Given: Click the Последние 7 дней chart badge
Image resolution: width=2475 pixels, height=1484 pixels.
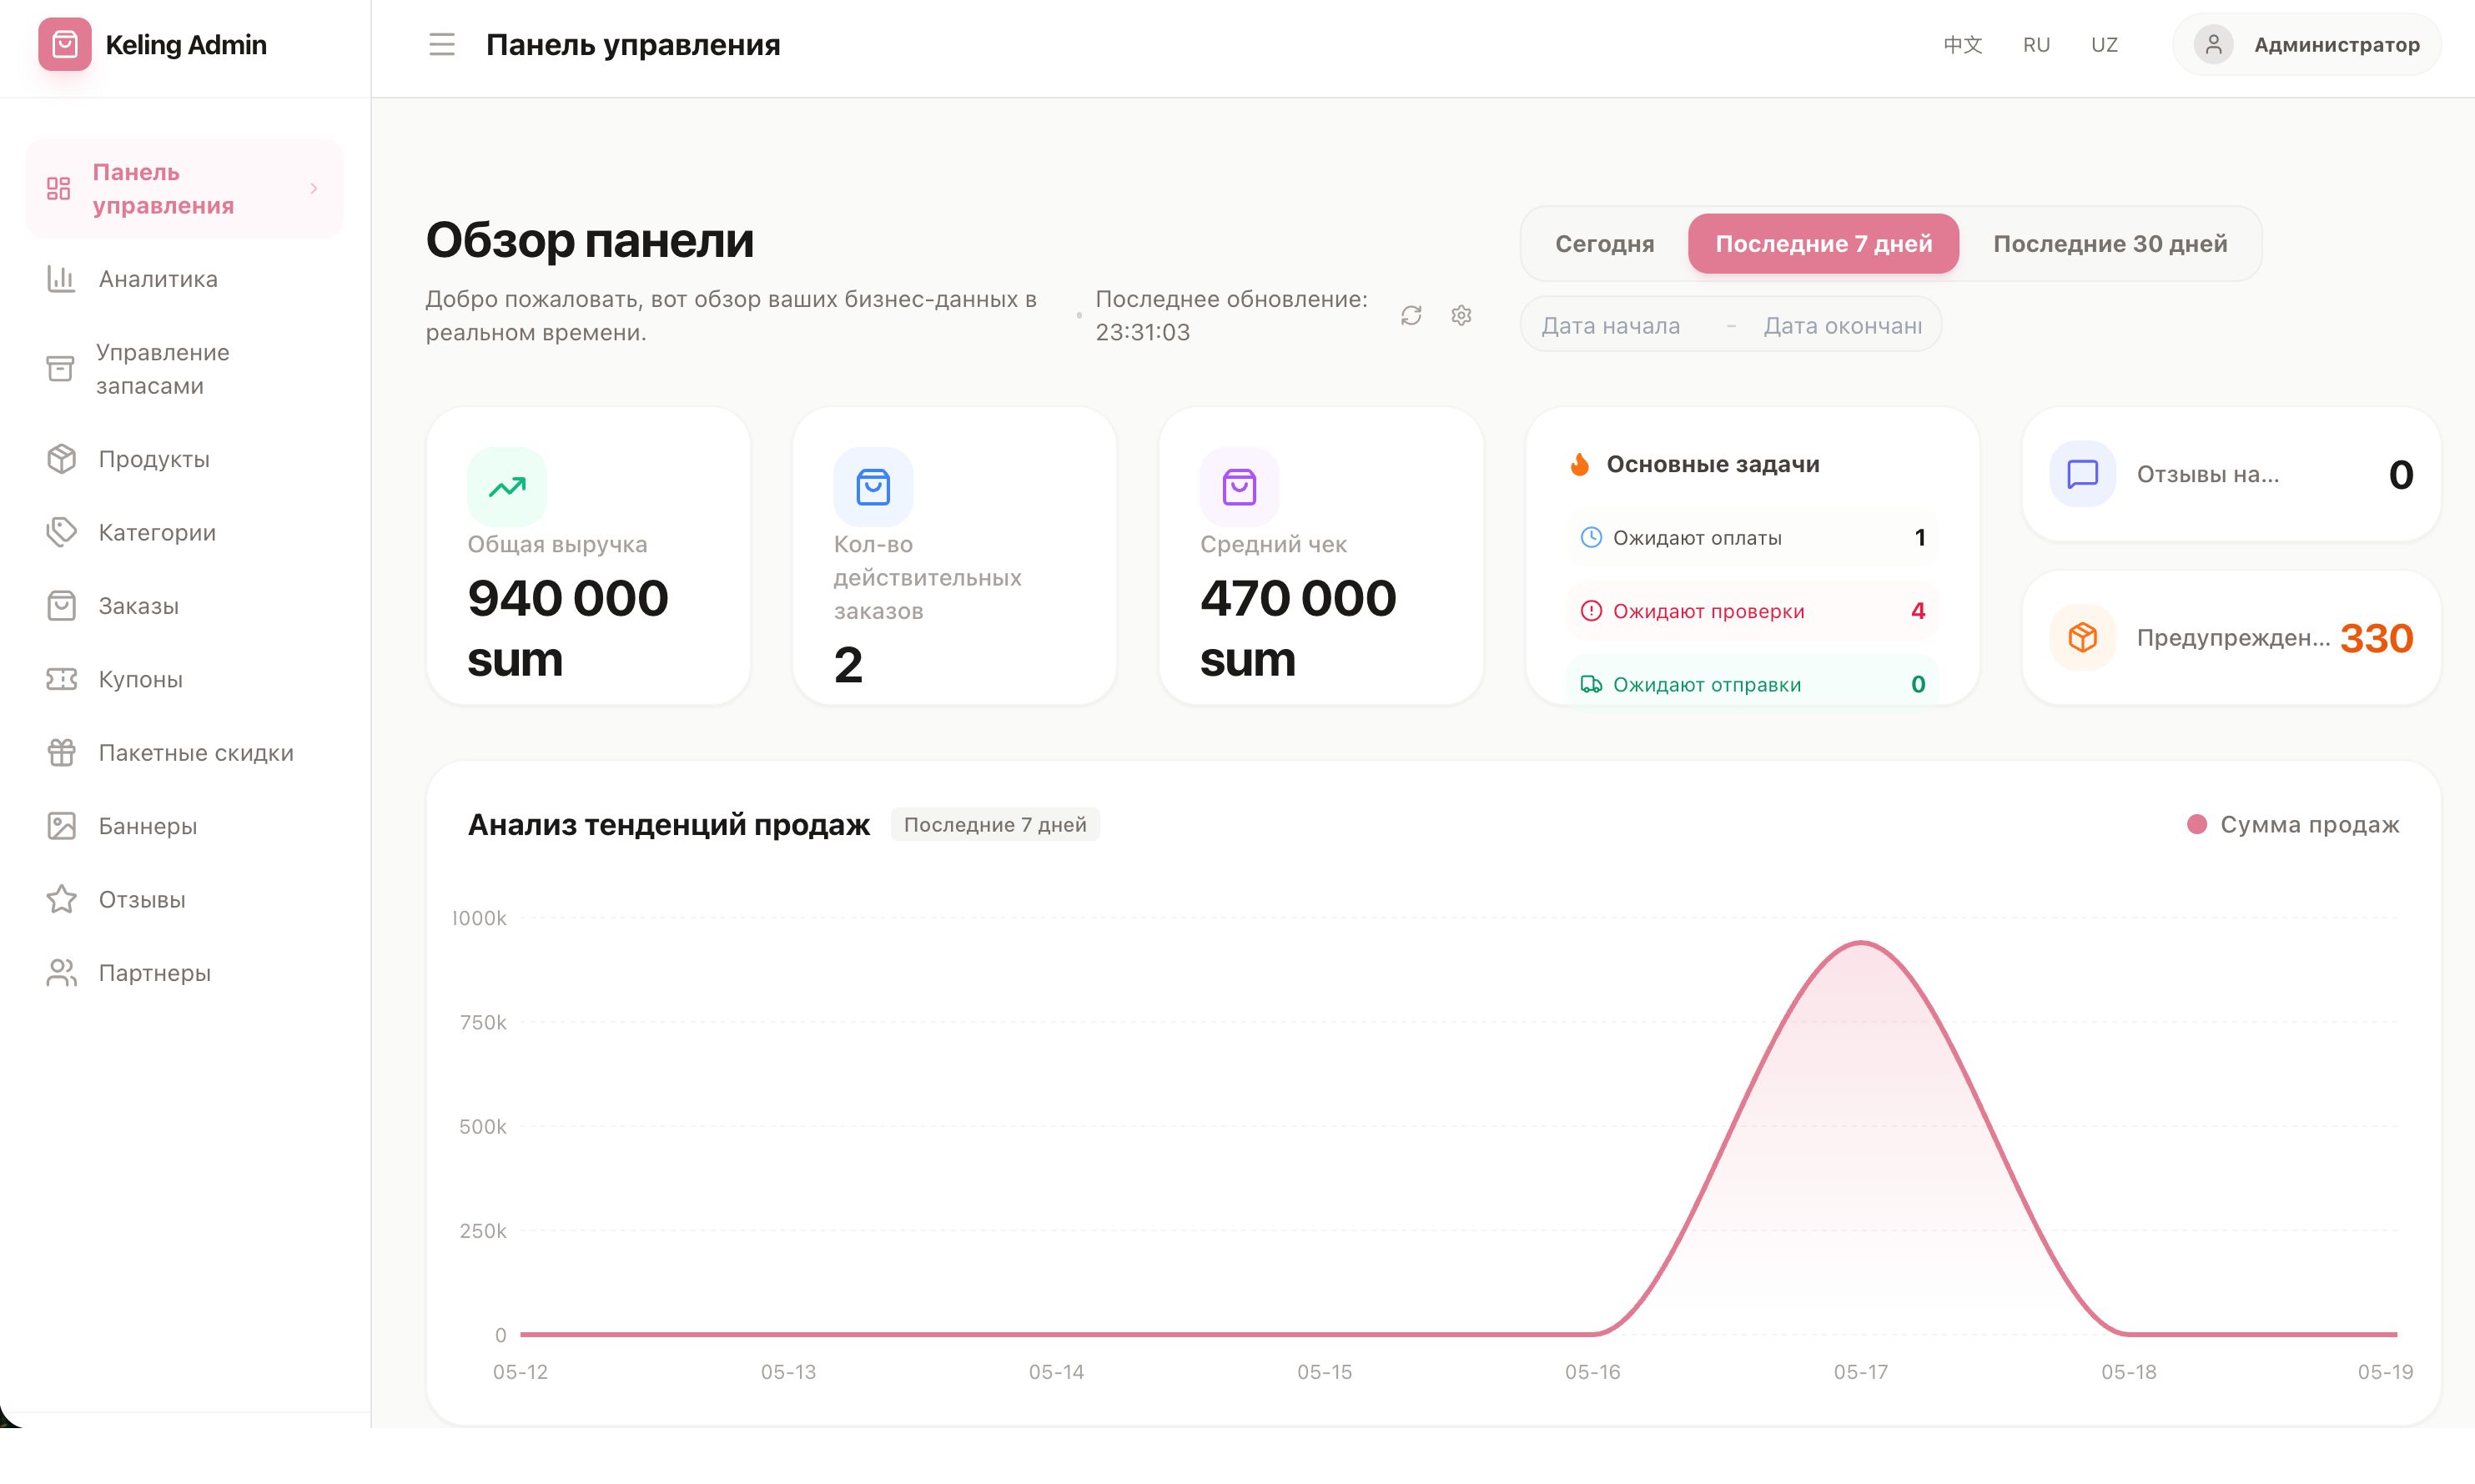Looking at the screenshot, I should 994,825.
